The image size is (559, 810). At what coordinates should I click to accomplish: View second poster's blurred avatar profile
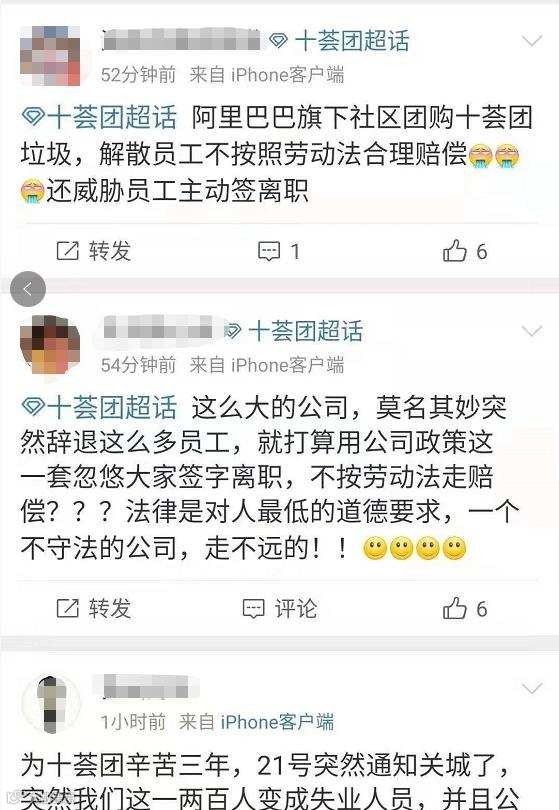pos(50,345)
